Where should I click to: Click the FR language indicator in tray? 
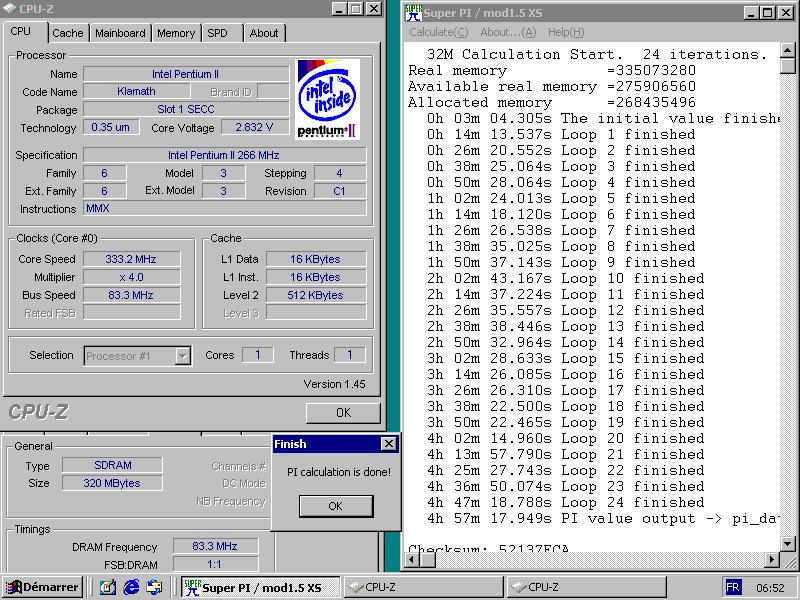tap(733, 587)
